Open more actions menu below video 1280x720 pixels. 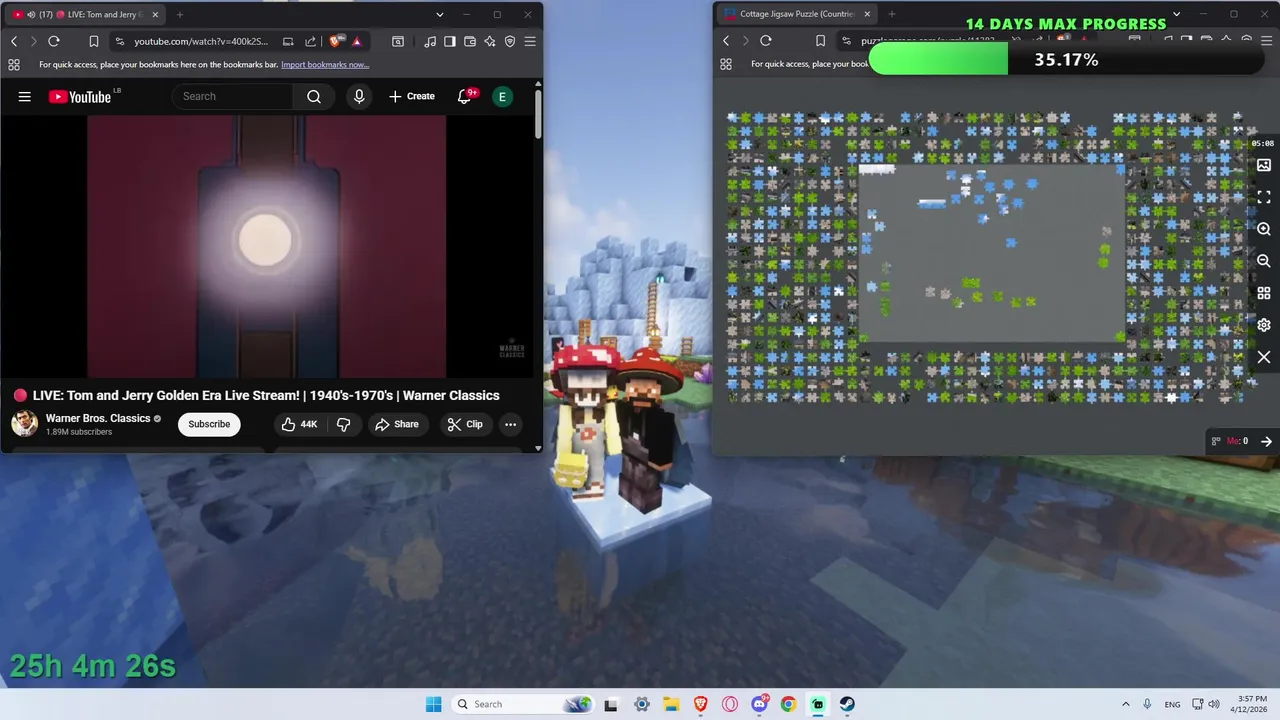pos(510,424)
